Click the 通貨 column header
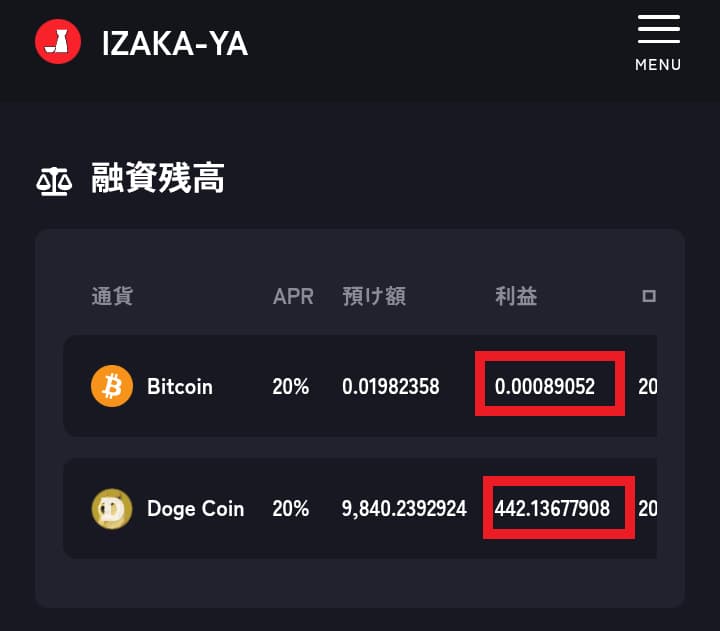The width and height of the screenshot is (720, 631). (x=112, y=296)
